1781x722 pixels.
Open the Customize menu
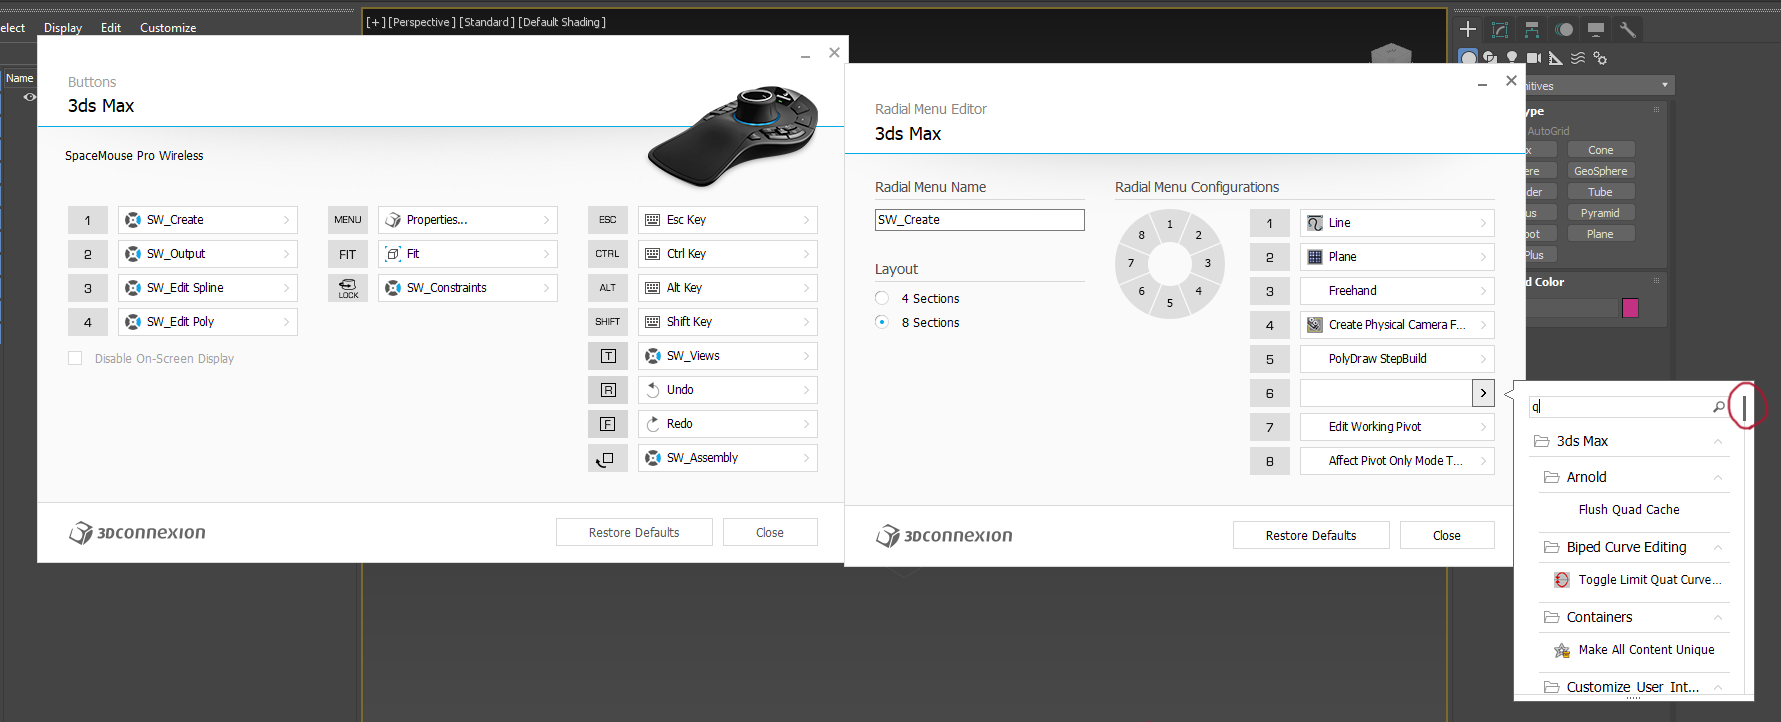point(168,28)
